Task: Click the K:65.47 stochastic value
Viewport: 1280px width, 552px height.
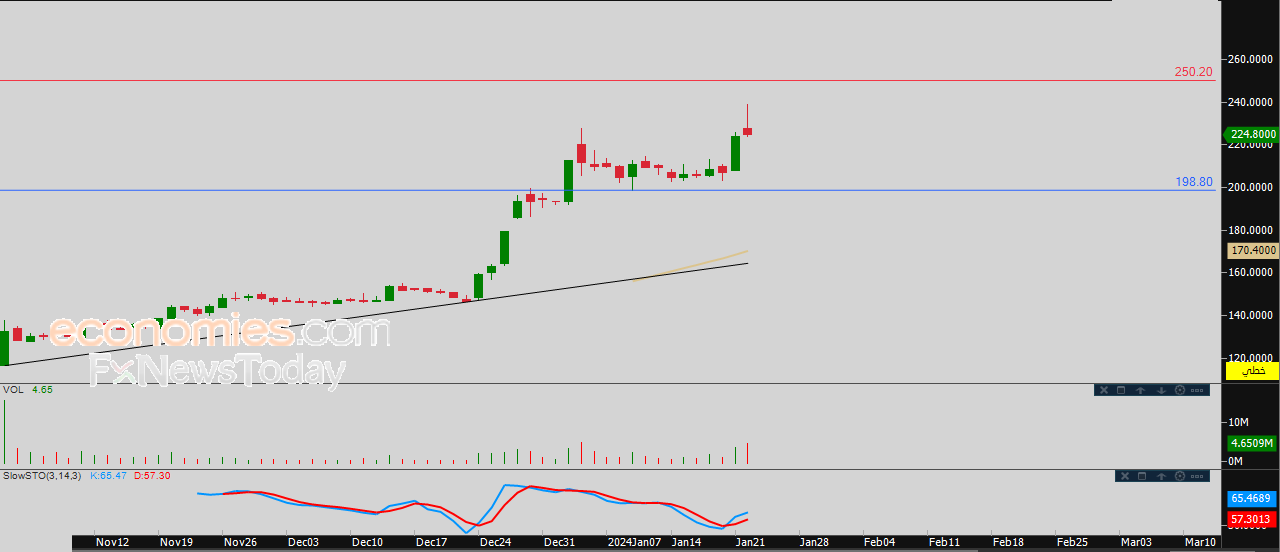Action: pyautogui.click(x=109, y=475)
